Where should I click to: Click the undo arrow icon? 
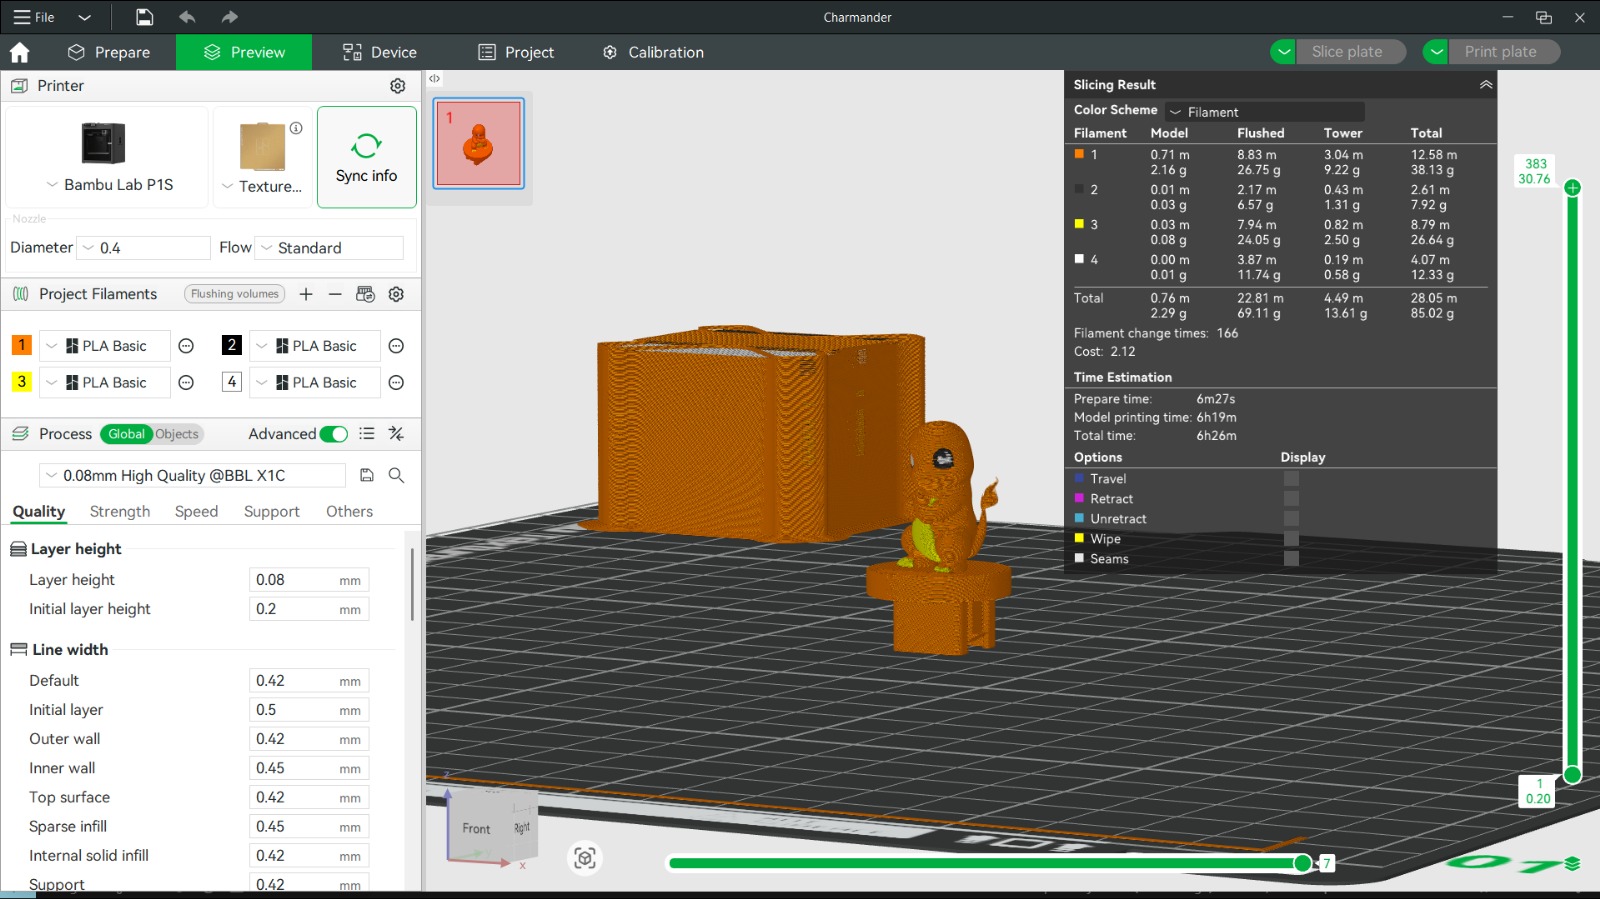(187, 17)
